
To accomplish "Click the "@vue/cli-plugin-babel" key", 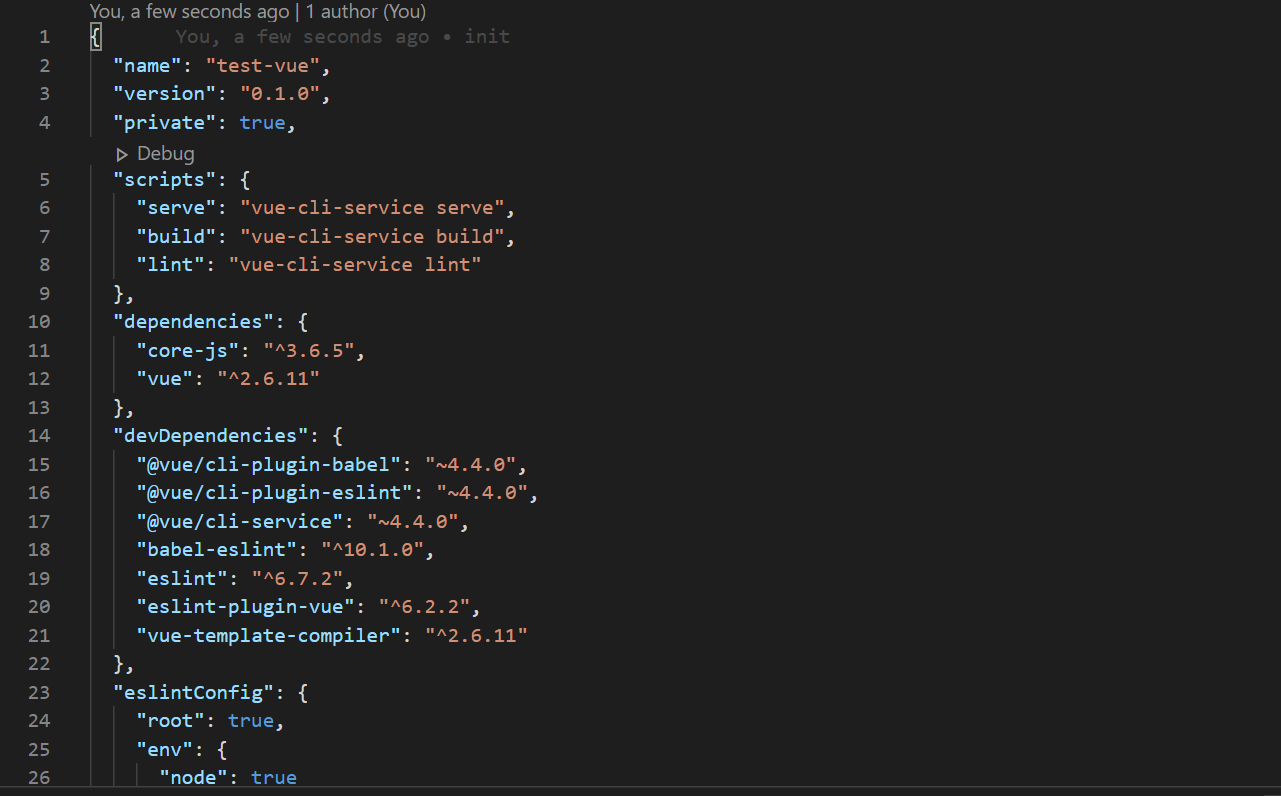I will click(x=269, y=465).
